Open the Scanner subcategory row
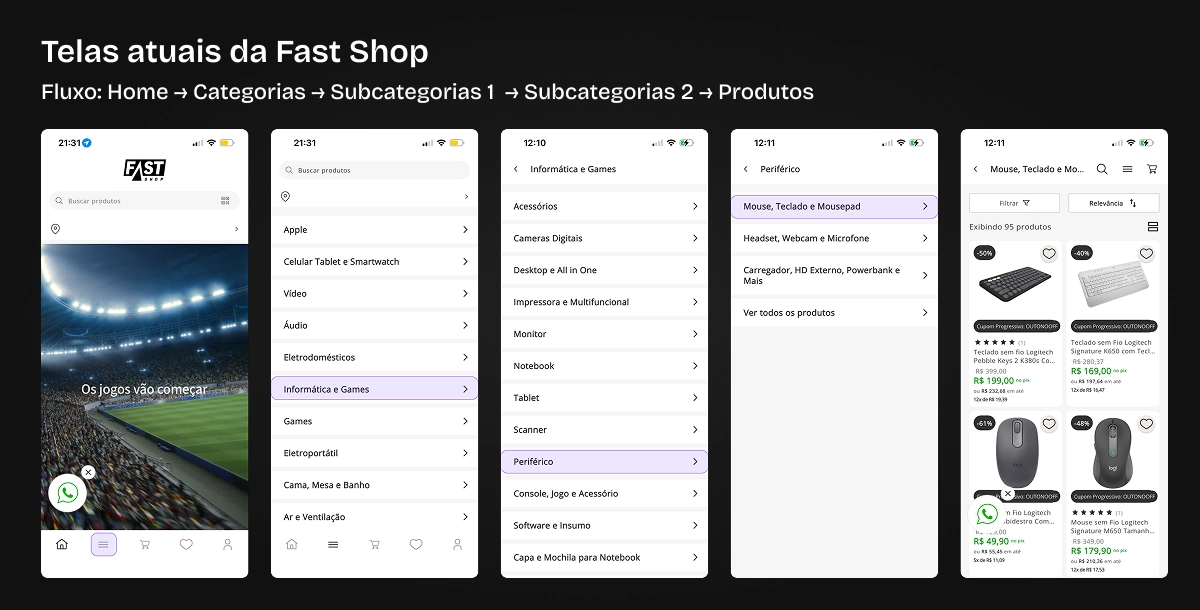This screenshot has width=1200, height=610. 604,430
